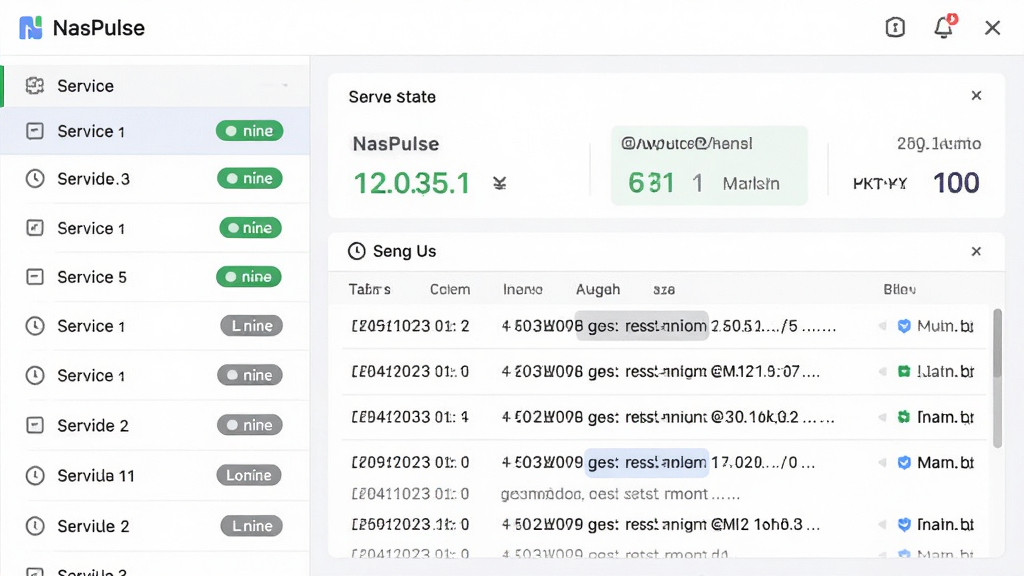The height and width of the screenshot is (576, 1024).
Task: Select the Tabrs column header
Action: [x=370, y=289]
